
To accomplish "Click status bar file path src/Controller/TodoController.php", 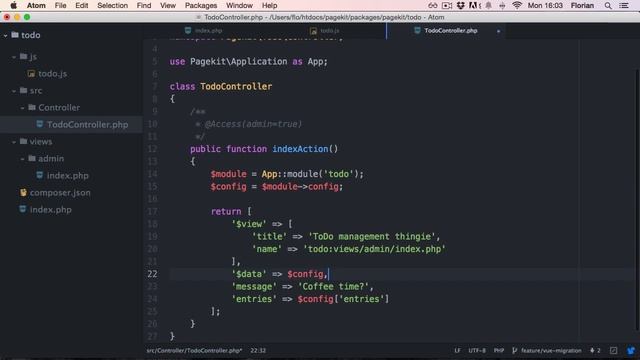I will 194,351.
